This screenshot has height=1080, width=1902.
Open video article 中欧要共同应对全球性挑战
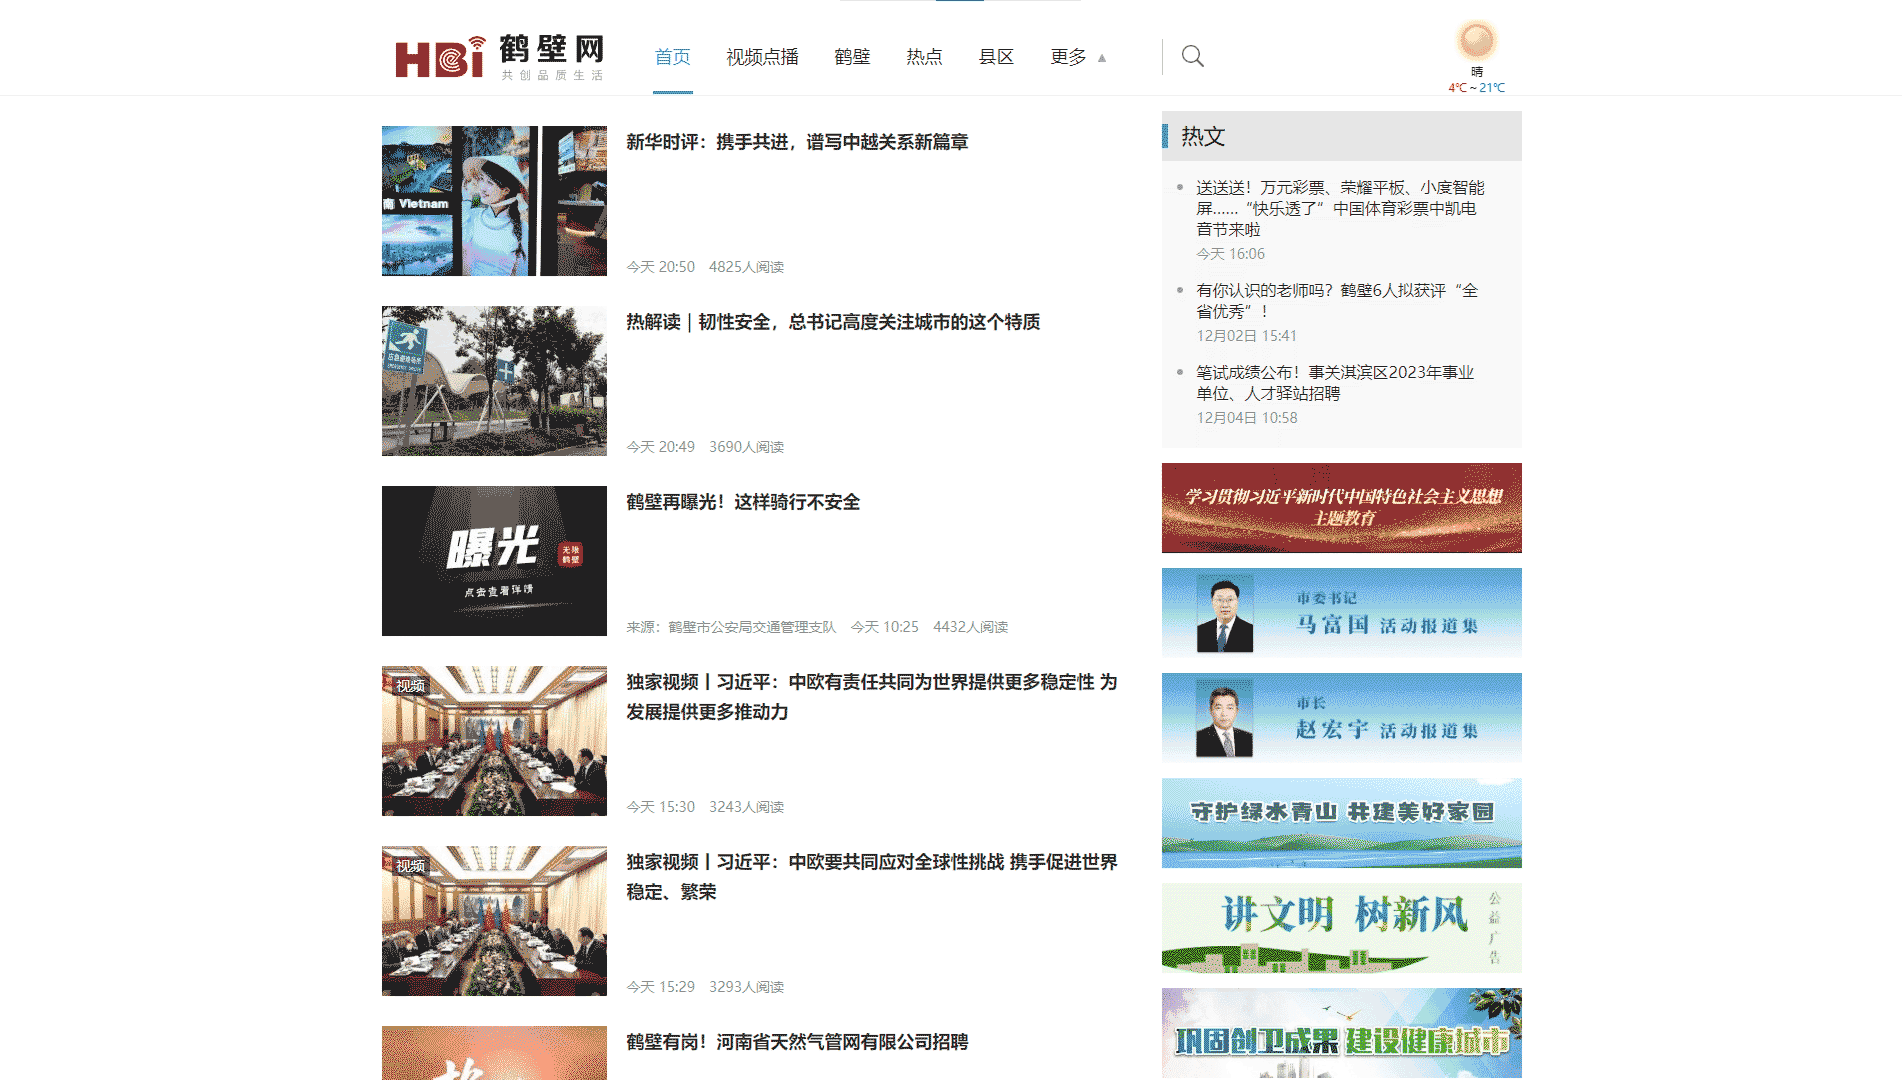pos(872,877)
